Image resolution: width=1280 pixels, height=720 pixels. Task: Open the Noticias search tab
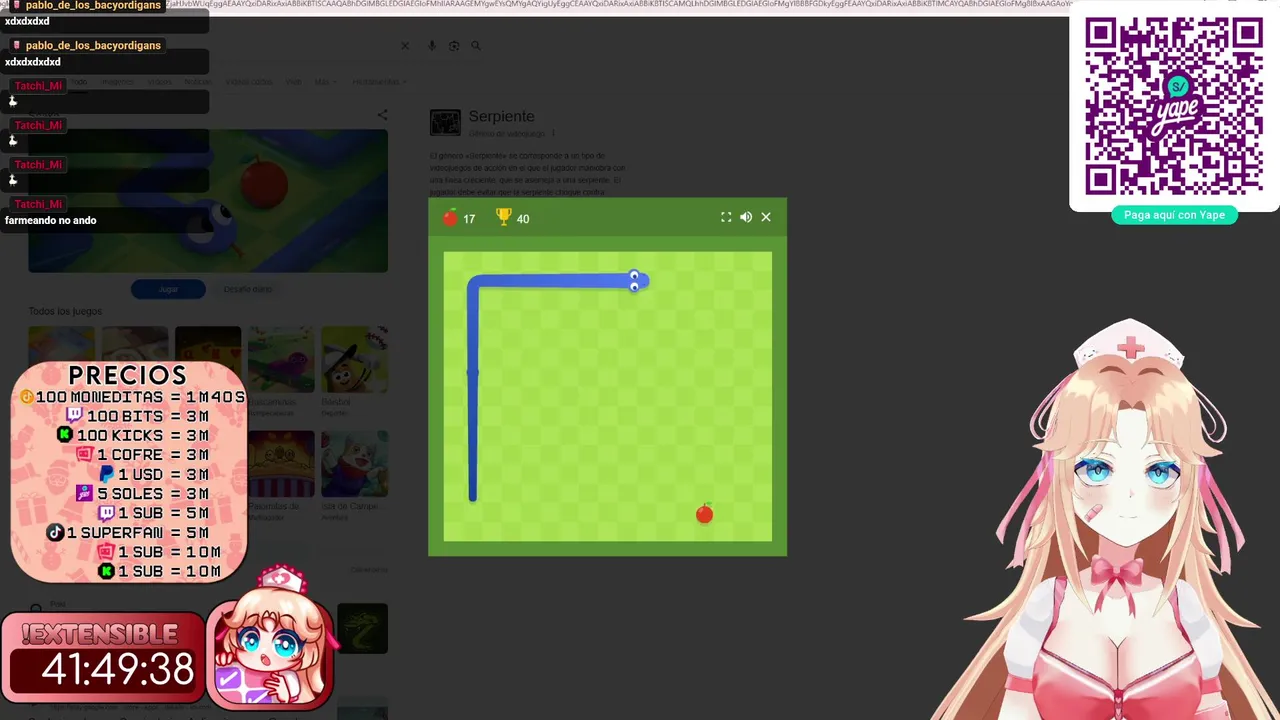pos(198,82)
